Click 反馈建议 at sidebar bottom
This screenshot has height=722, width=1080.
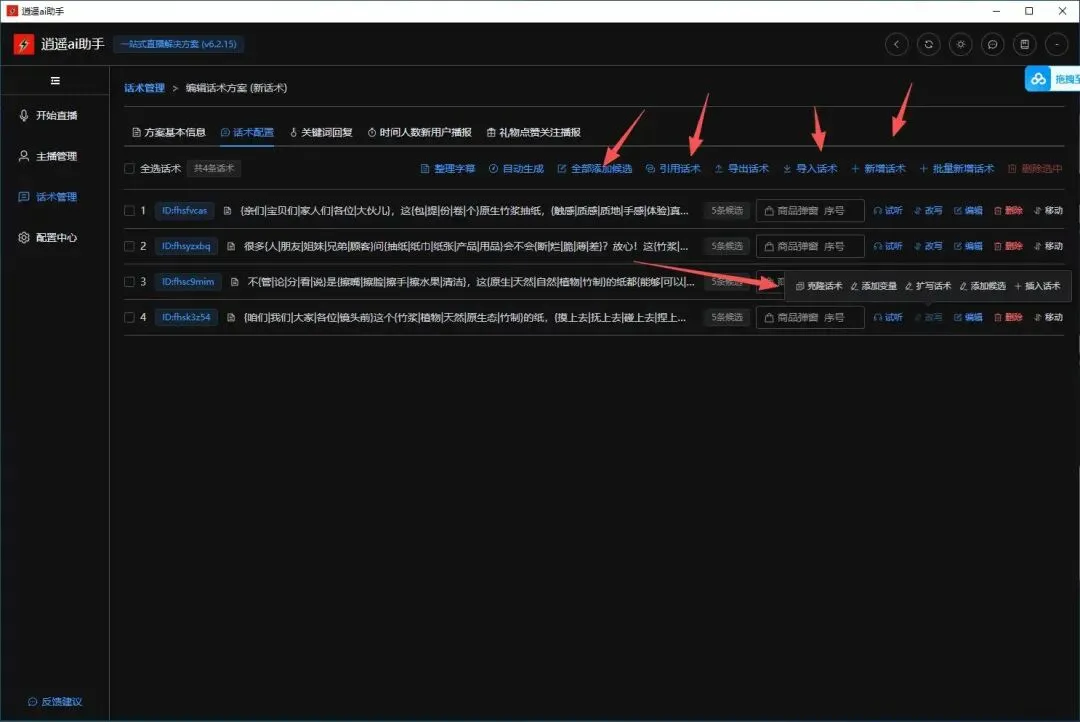point(55,701)
